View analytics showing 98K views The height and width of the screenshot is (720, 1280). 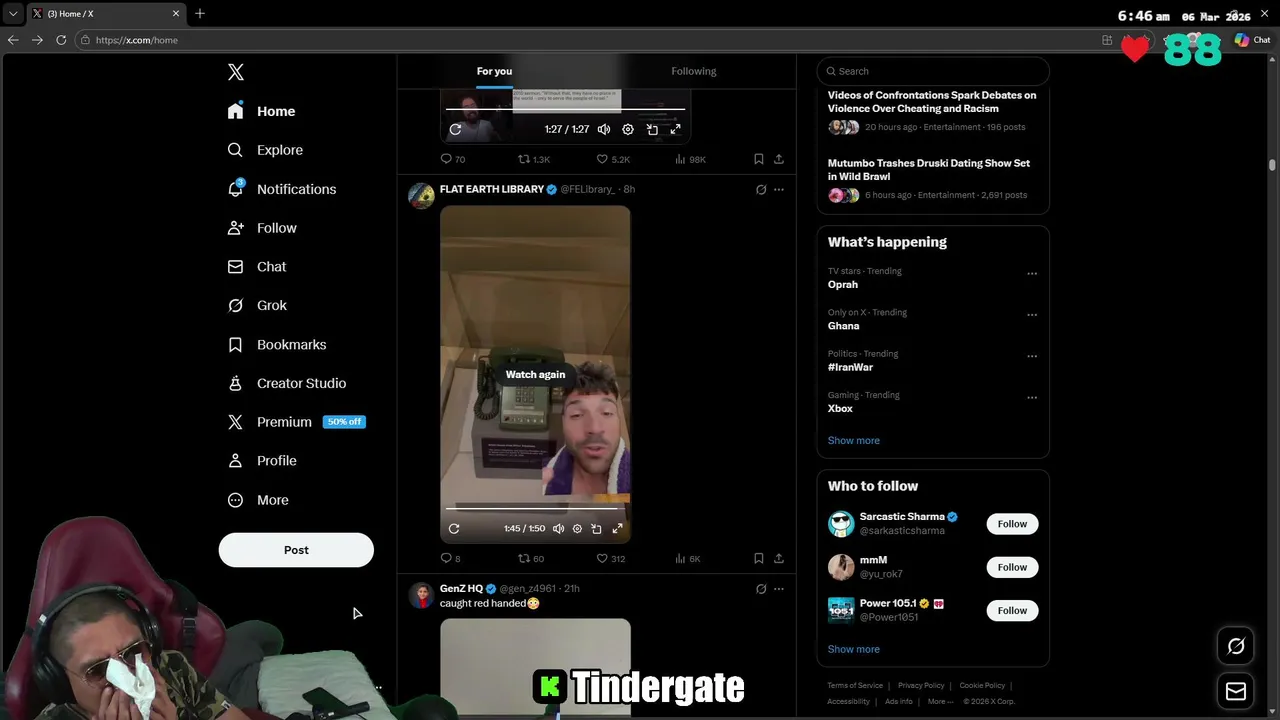click(691, 159)
